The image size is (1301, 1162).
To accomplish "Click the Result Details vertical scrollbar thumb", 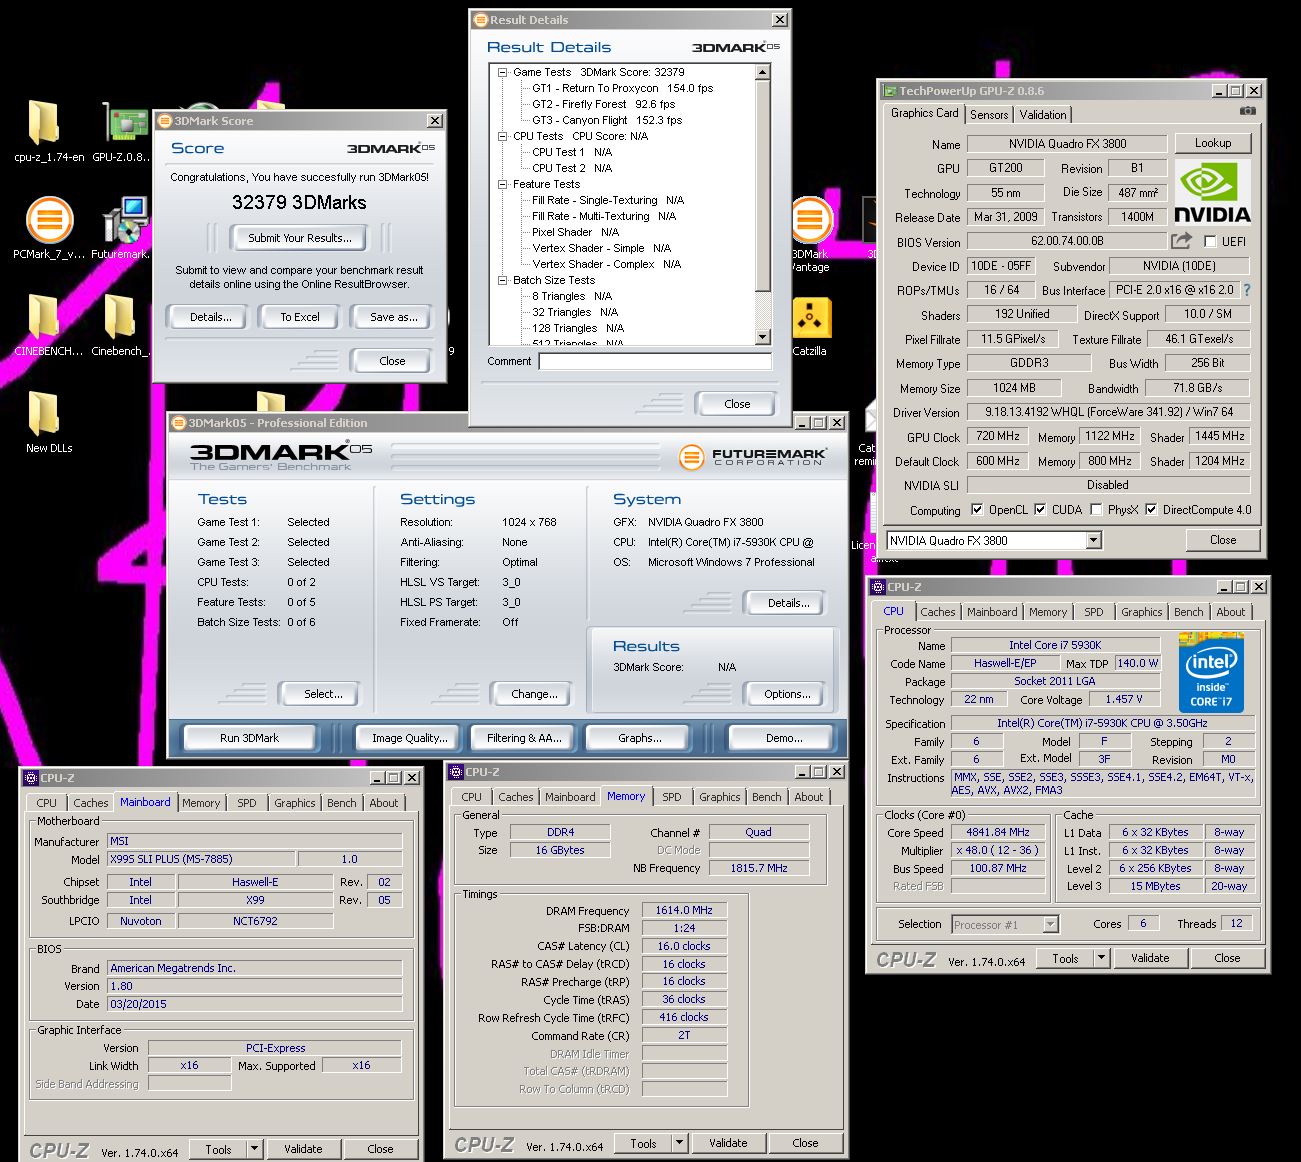I will pyautogui.click(x=763, y=186).
